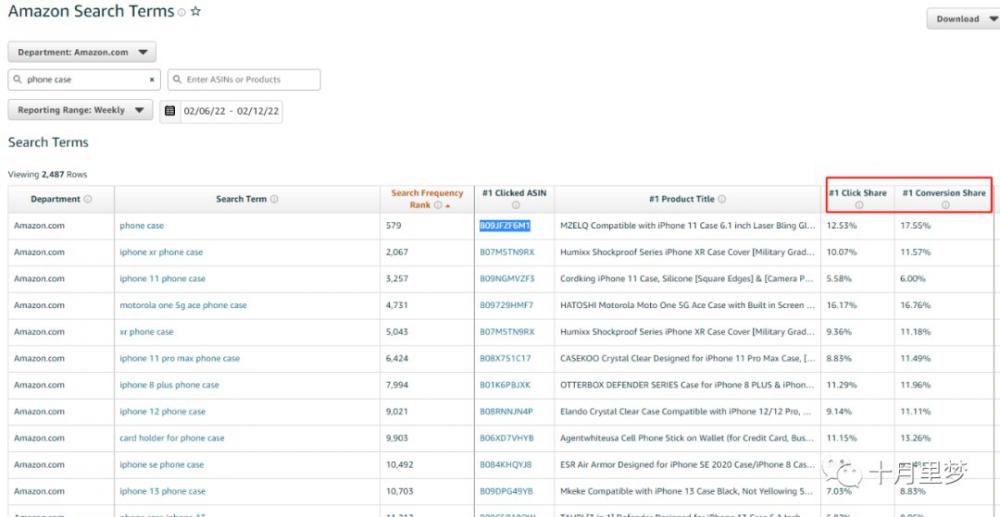This screenshot has height=517, width=1000.
Task: Click ASIN link B08X751C17
Action: [x=505, y=358]
